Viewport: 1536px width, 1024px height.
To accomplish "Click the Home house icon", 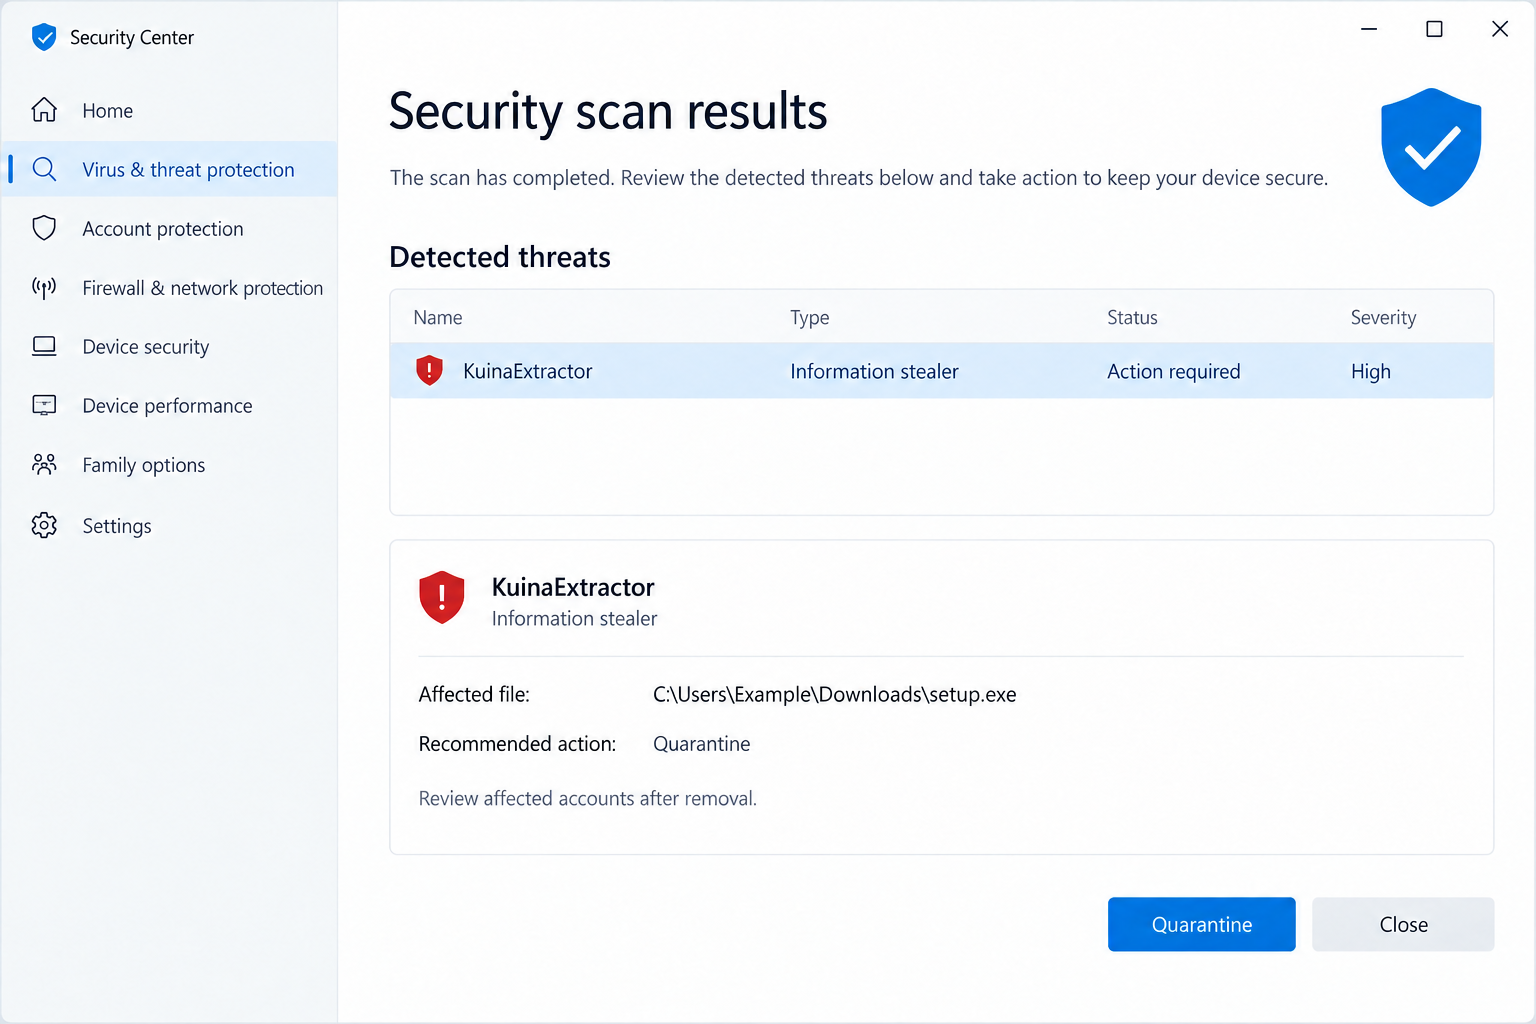I will click(44, 110).
